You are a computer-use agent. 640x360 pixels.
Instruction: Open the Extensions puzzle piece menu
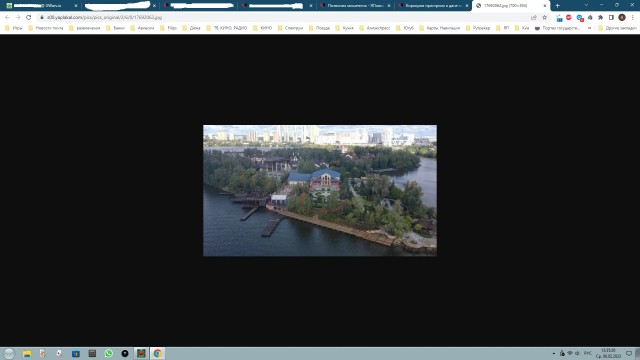point(600,18)
